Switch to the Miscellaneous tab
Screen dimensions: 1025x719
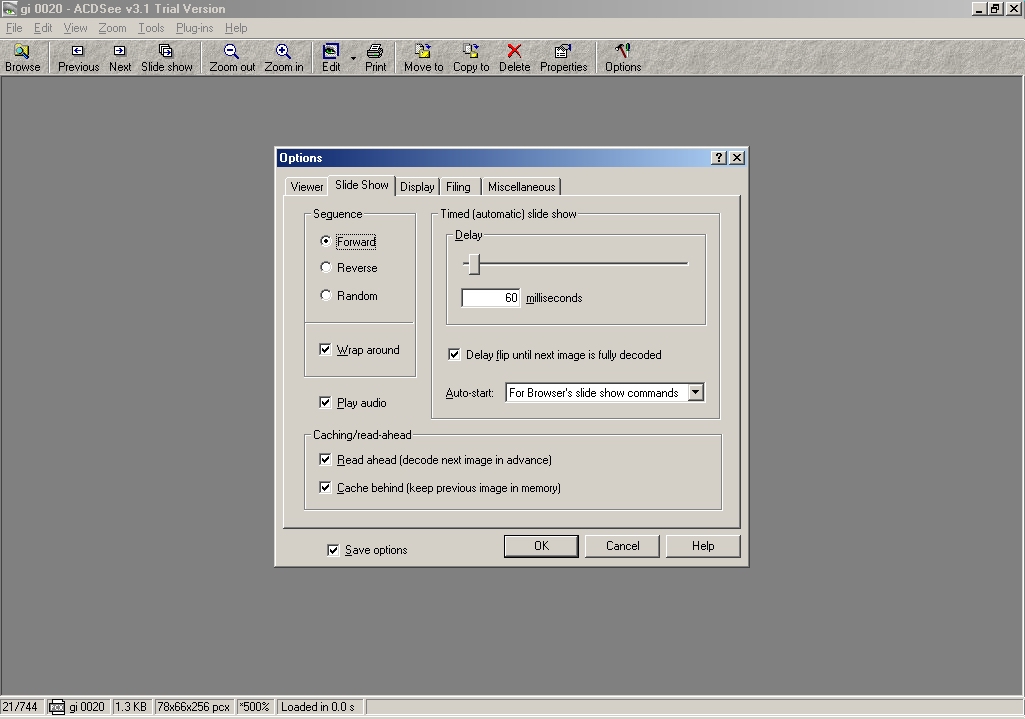[522, 187]
